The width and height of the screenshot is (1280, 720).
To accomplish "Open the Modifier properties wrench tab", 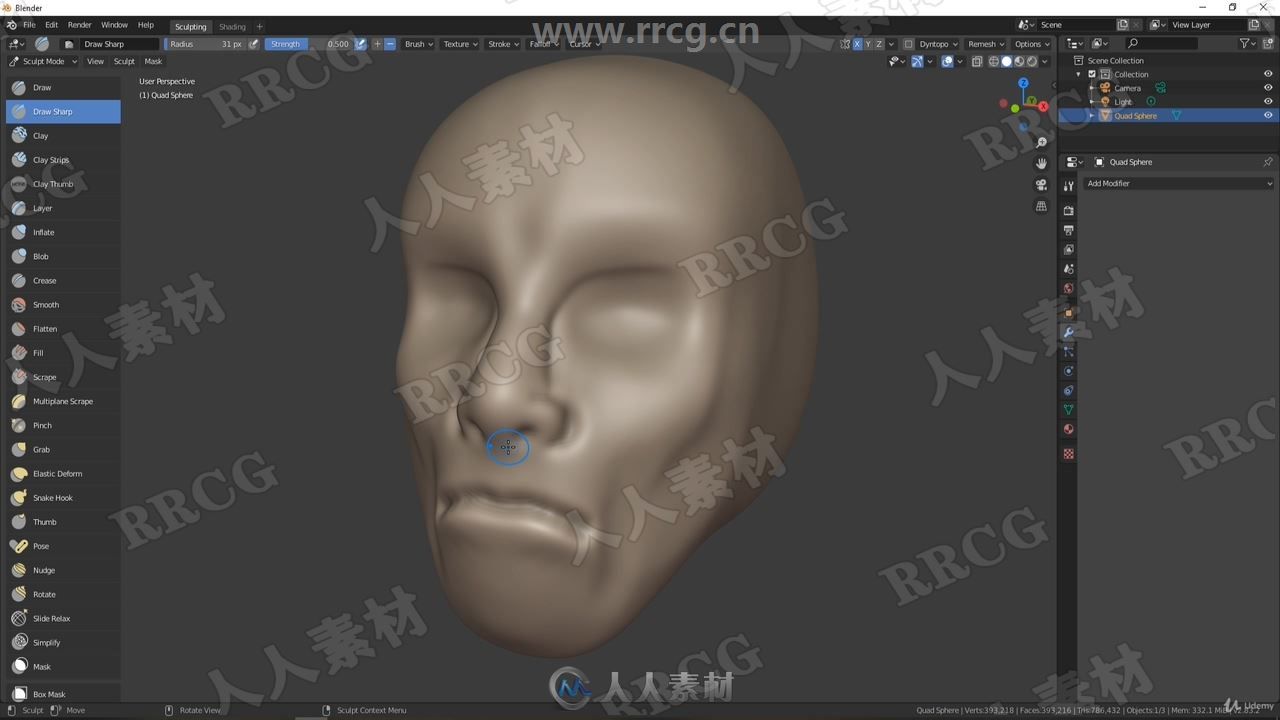I will tap(1068, 332).
